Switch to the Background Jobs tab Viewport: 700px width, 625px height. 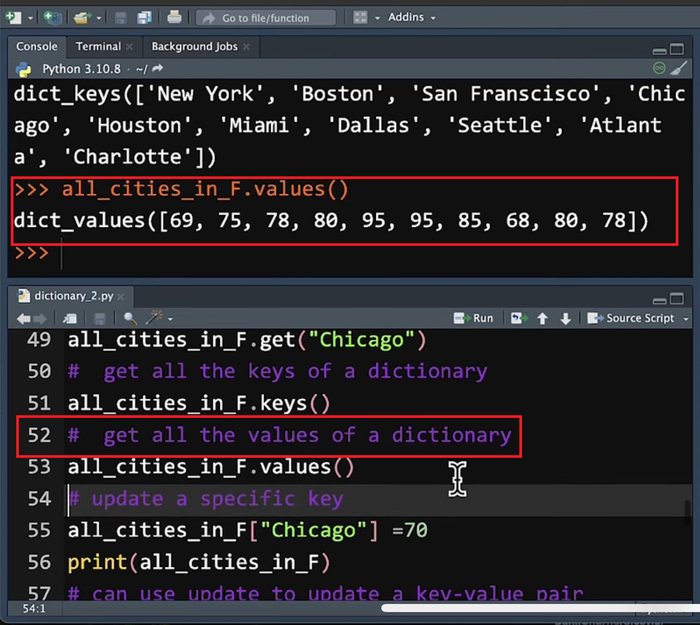194,46
